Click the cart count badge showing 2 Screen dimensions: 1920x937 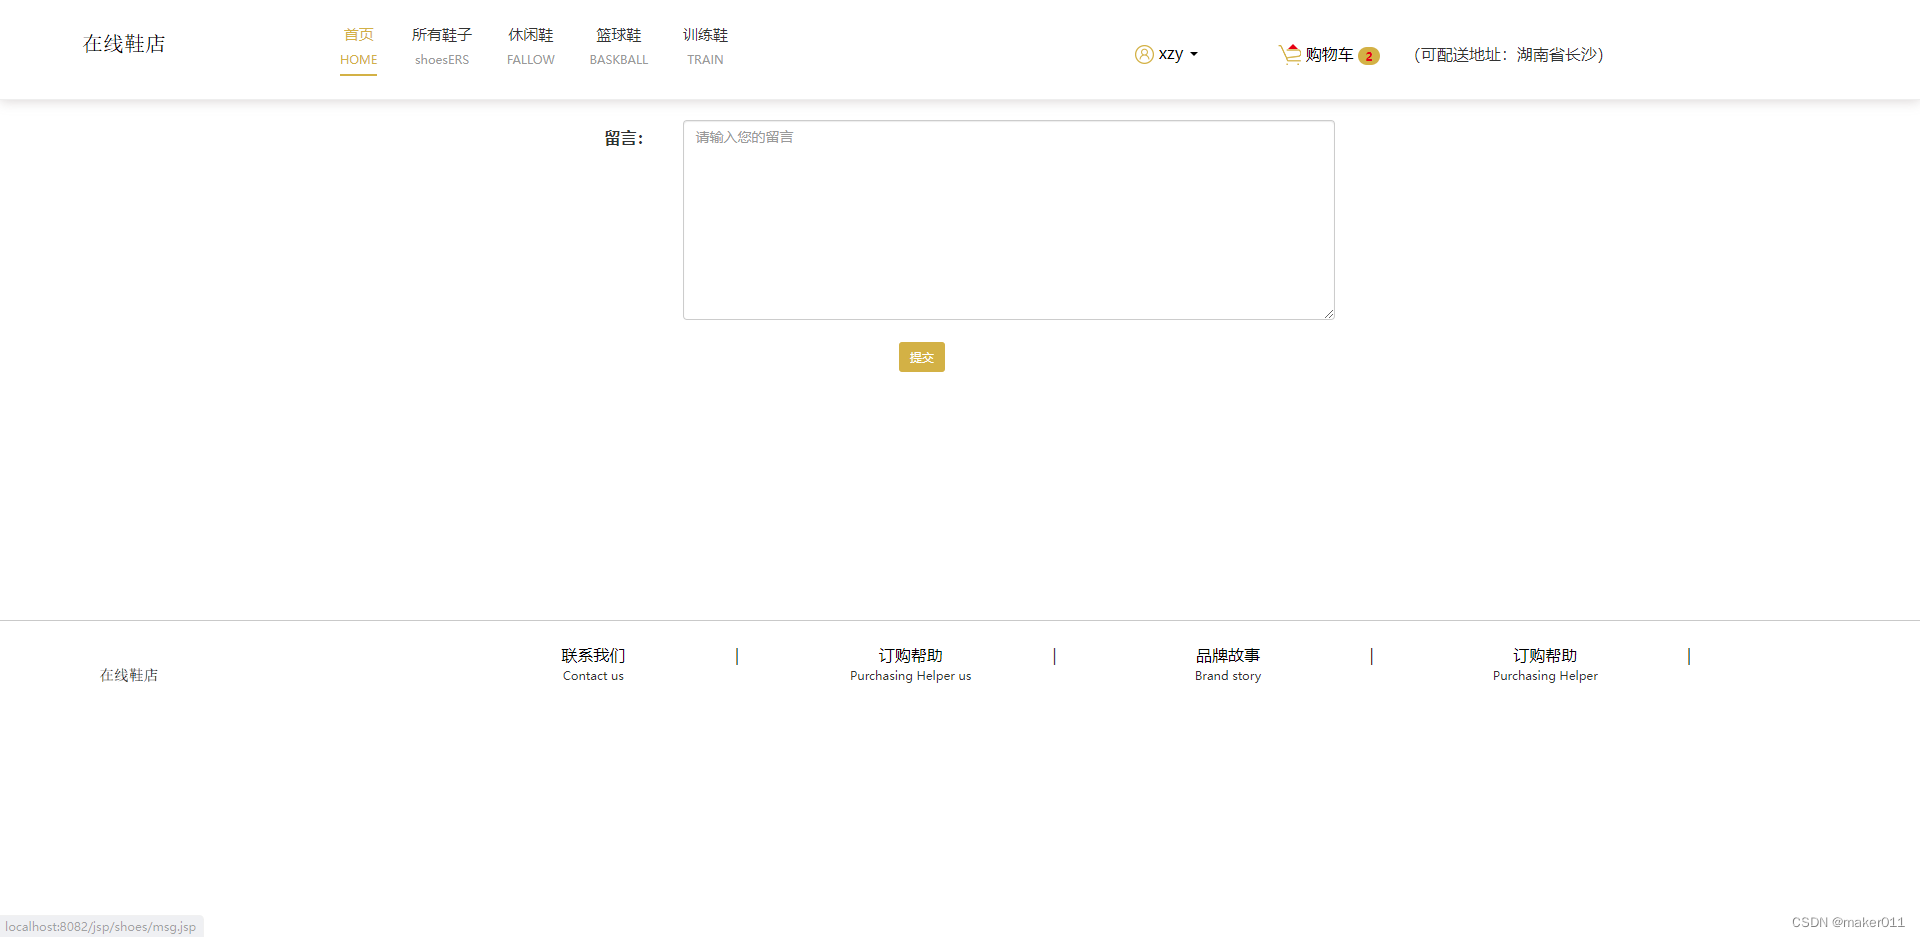pyautogui.click(x=1369, y=56)
